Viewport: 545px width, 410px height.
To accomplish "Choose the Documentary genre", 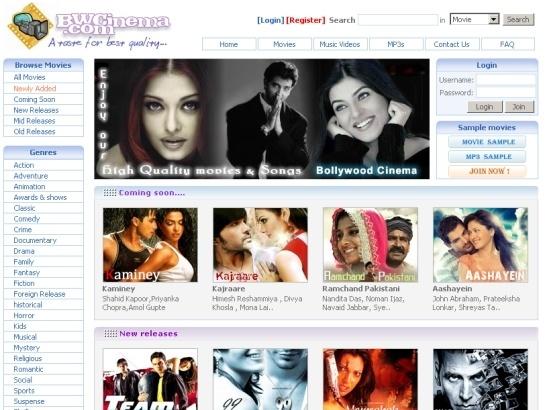I will pos(35,240).
